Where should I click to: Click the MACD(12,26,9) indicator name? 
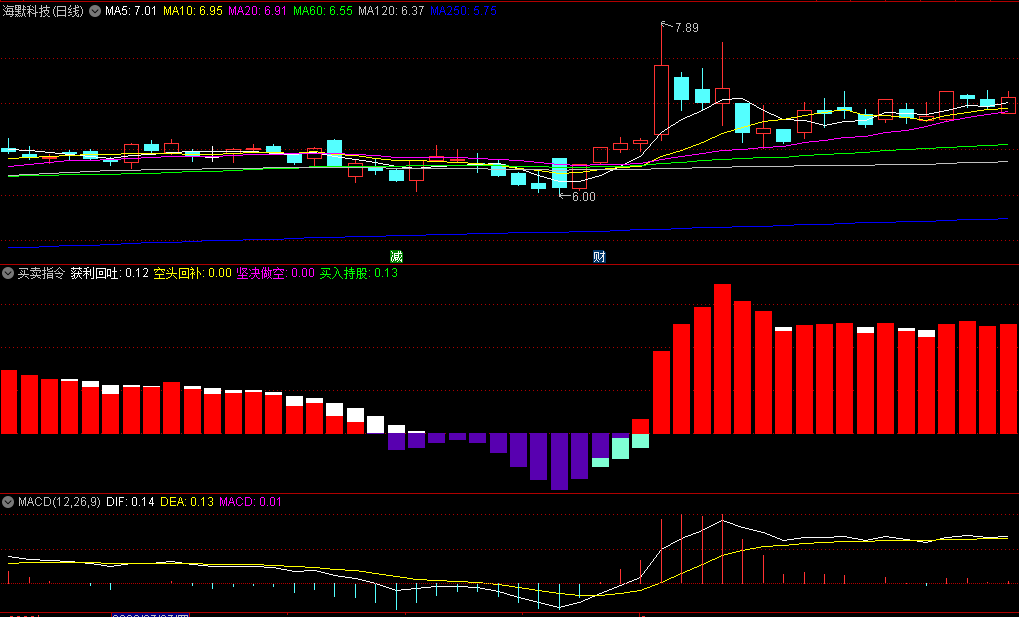point(59,502)
